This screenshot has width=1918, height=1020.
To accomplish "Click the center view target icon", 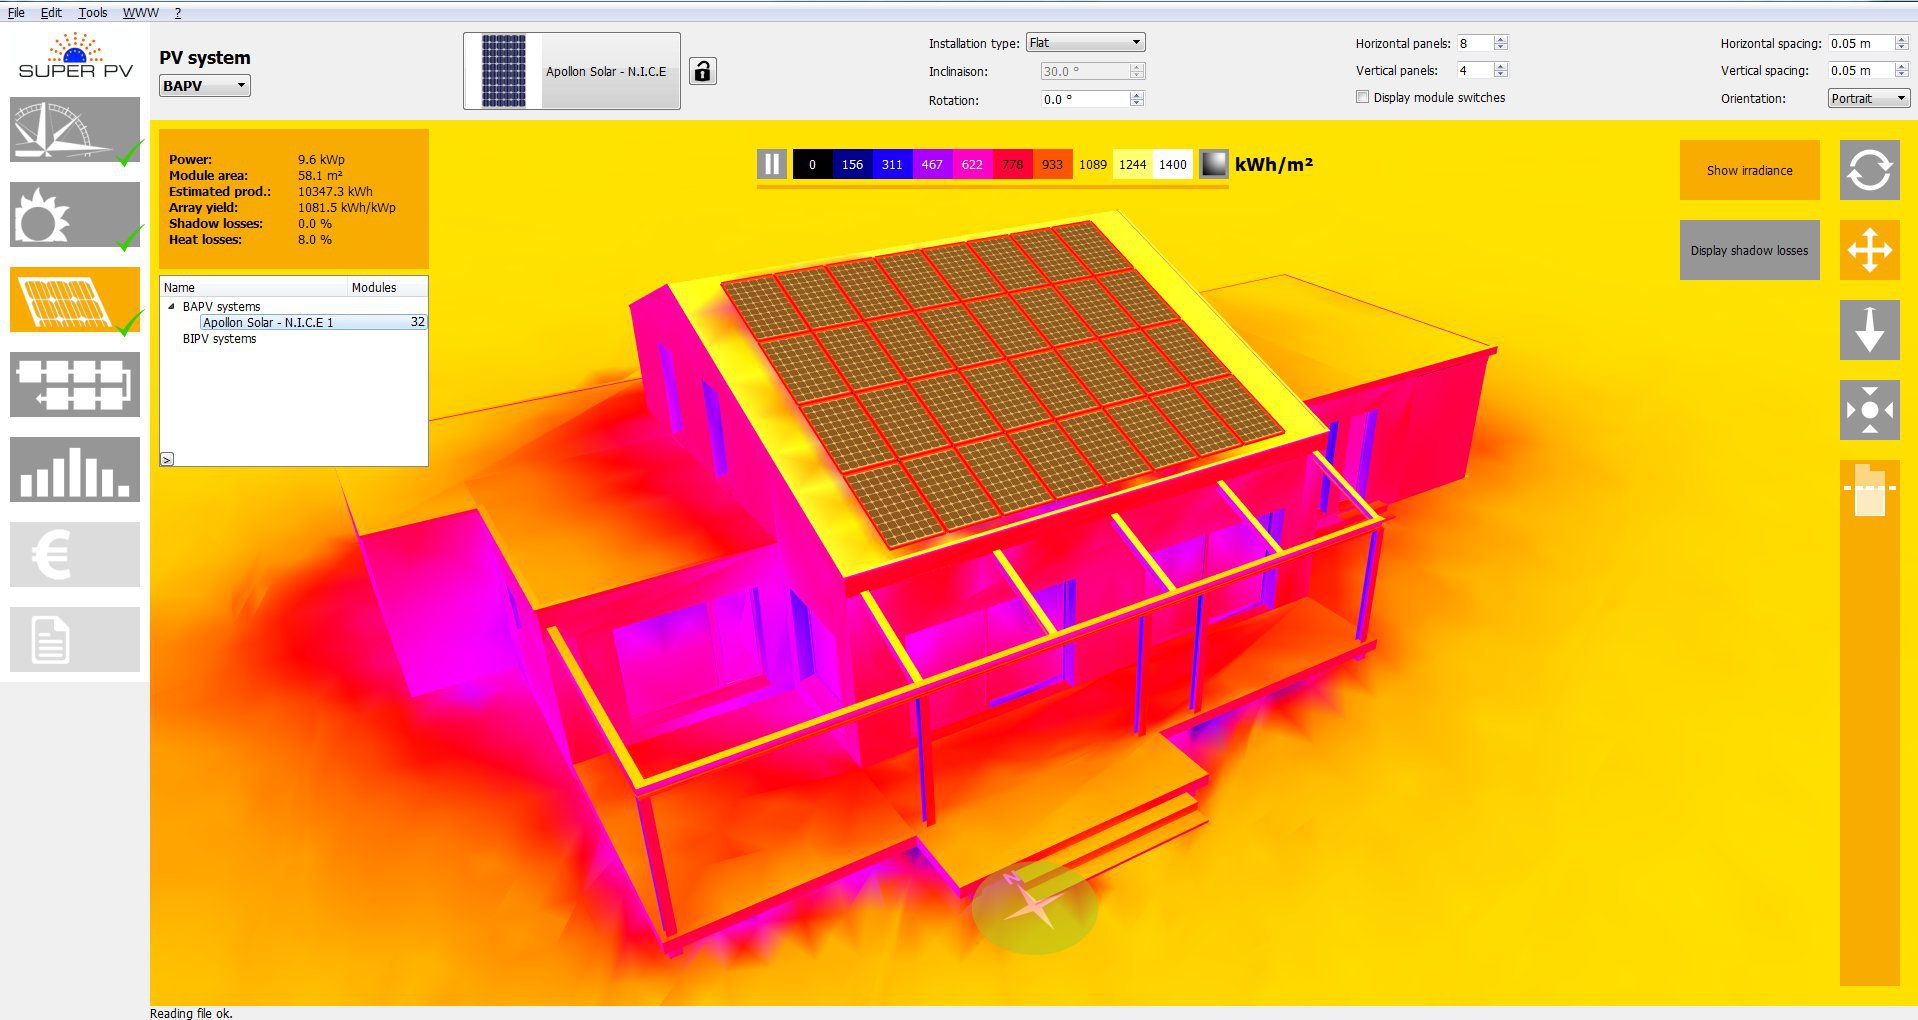I will click(x=1869, y=410).
